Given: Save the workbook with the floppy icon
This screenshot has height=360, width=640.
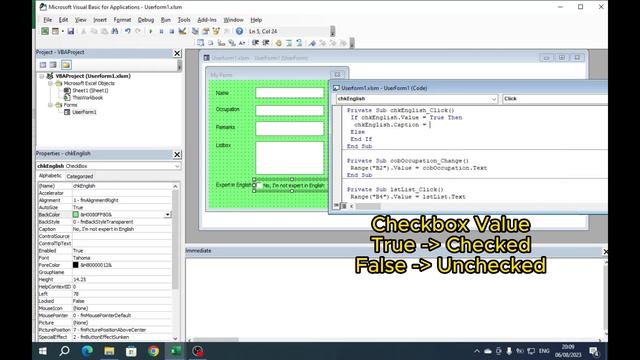Looking at the screenshot, I should coord(71,31).
